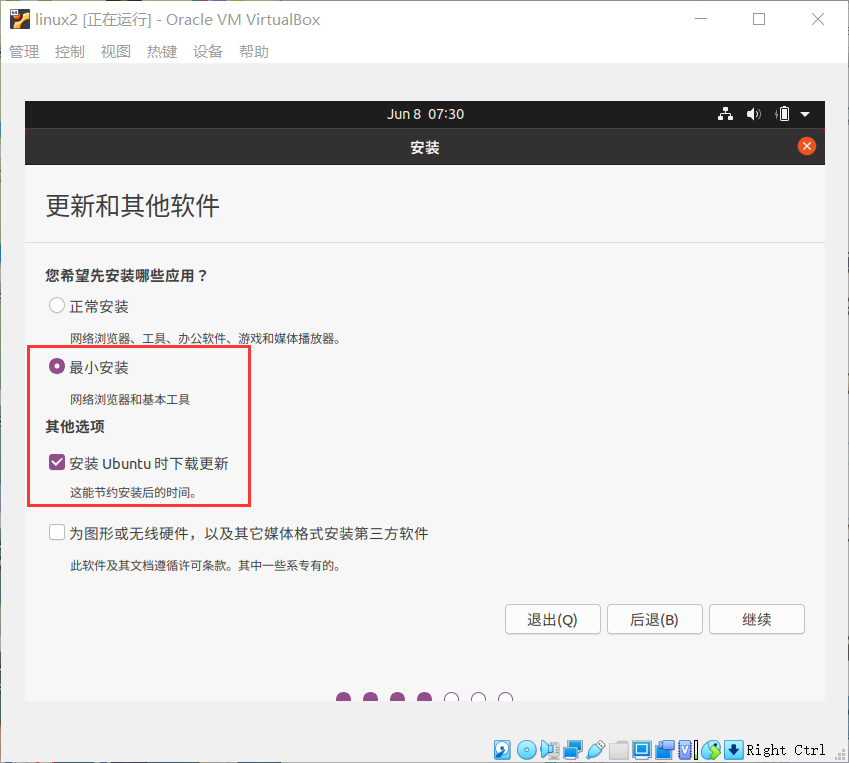Open the audio status icon in VirtualBox bar
This screenshot has width=849, height=763.
tap(550, 750)
